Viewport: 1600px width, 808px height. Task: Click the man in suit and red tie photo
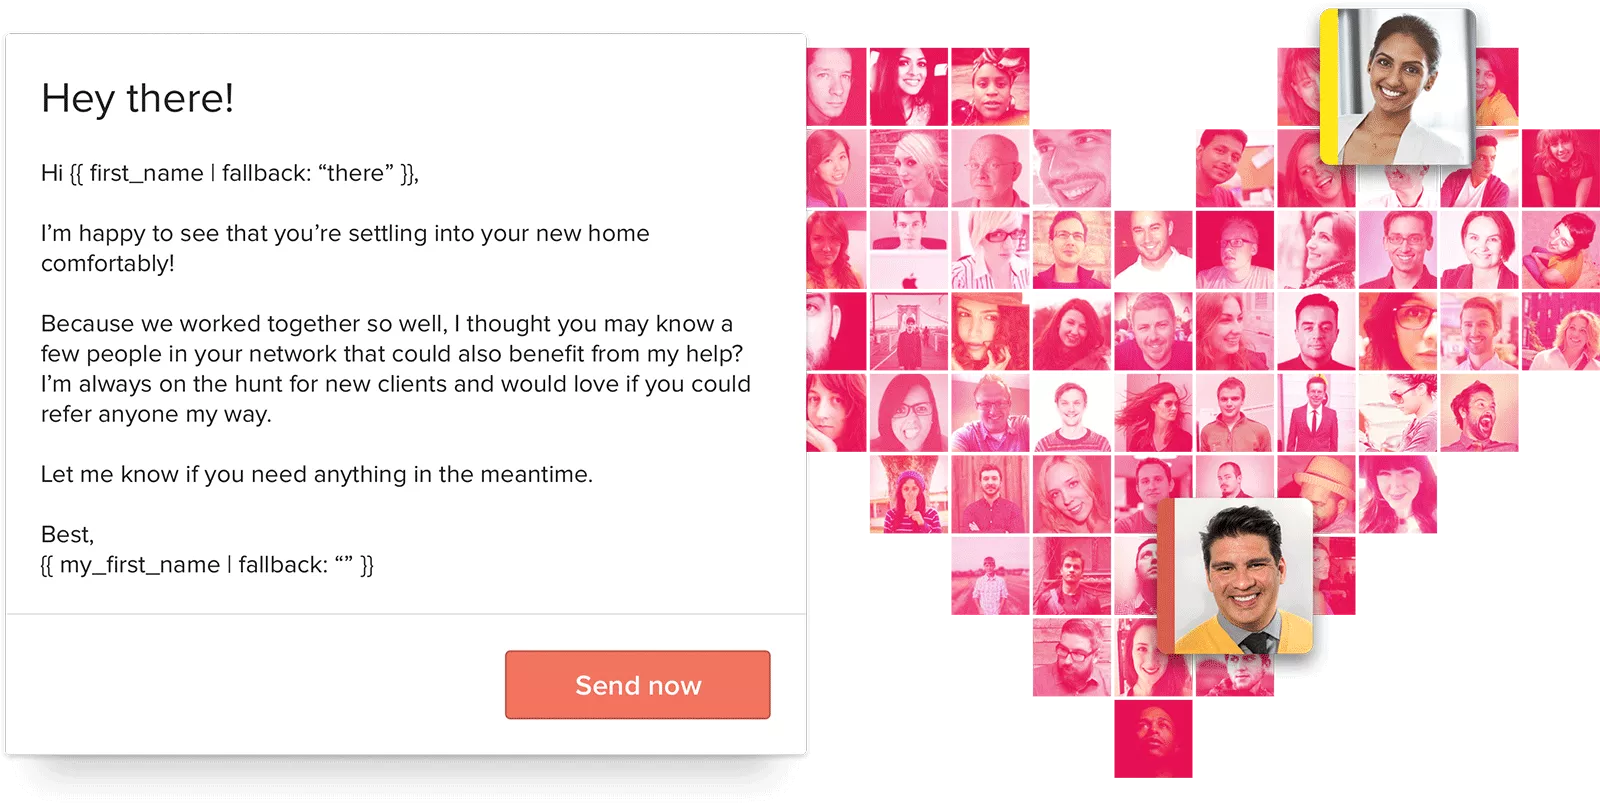1316,413
